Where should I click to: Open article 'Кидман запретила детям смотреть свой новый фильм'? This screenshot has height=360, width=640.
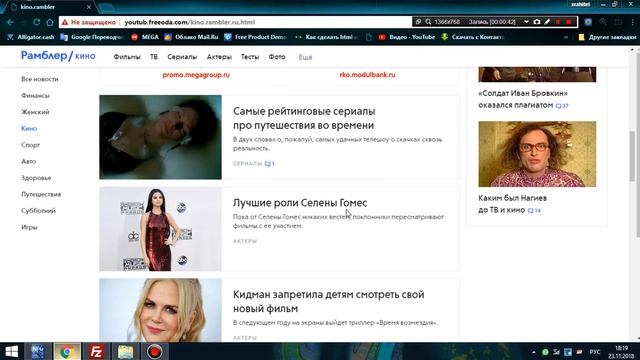(329, 301)
